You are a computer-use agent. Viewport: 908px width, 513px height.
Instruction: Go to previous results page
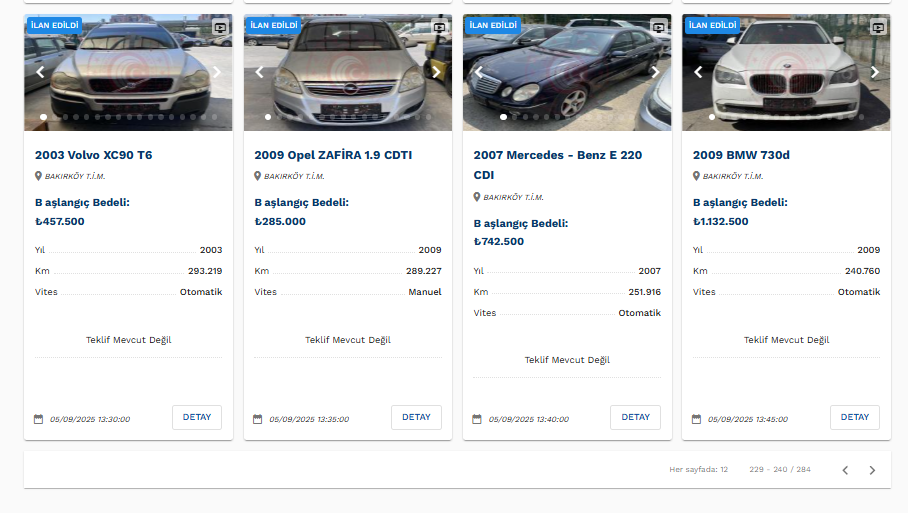tap(845, 470)
